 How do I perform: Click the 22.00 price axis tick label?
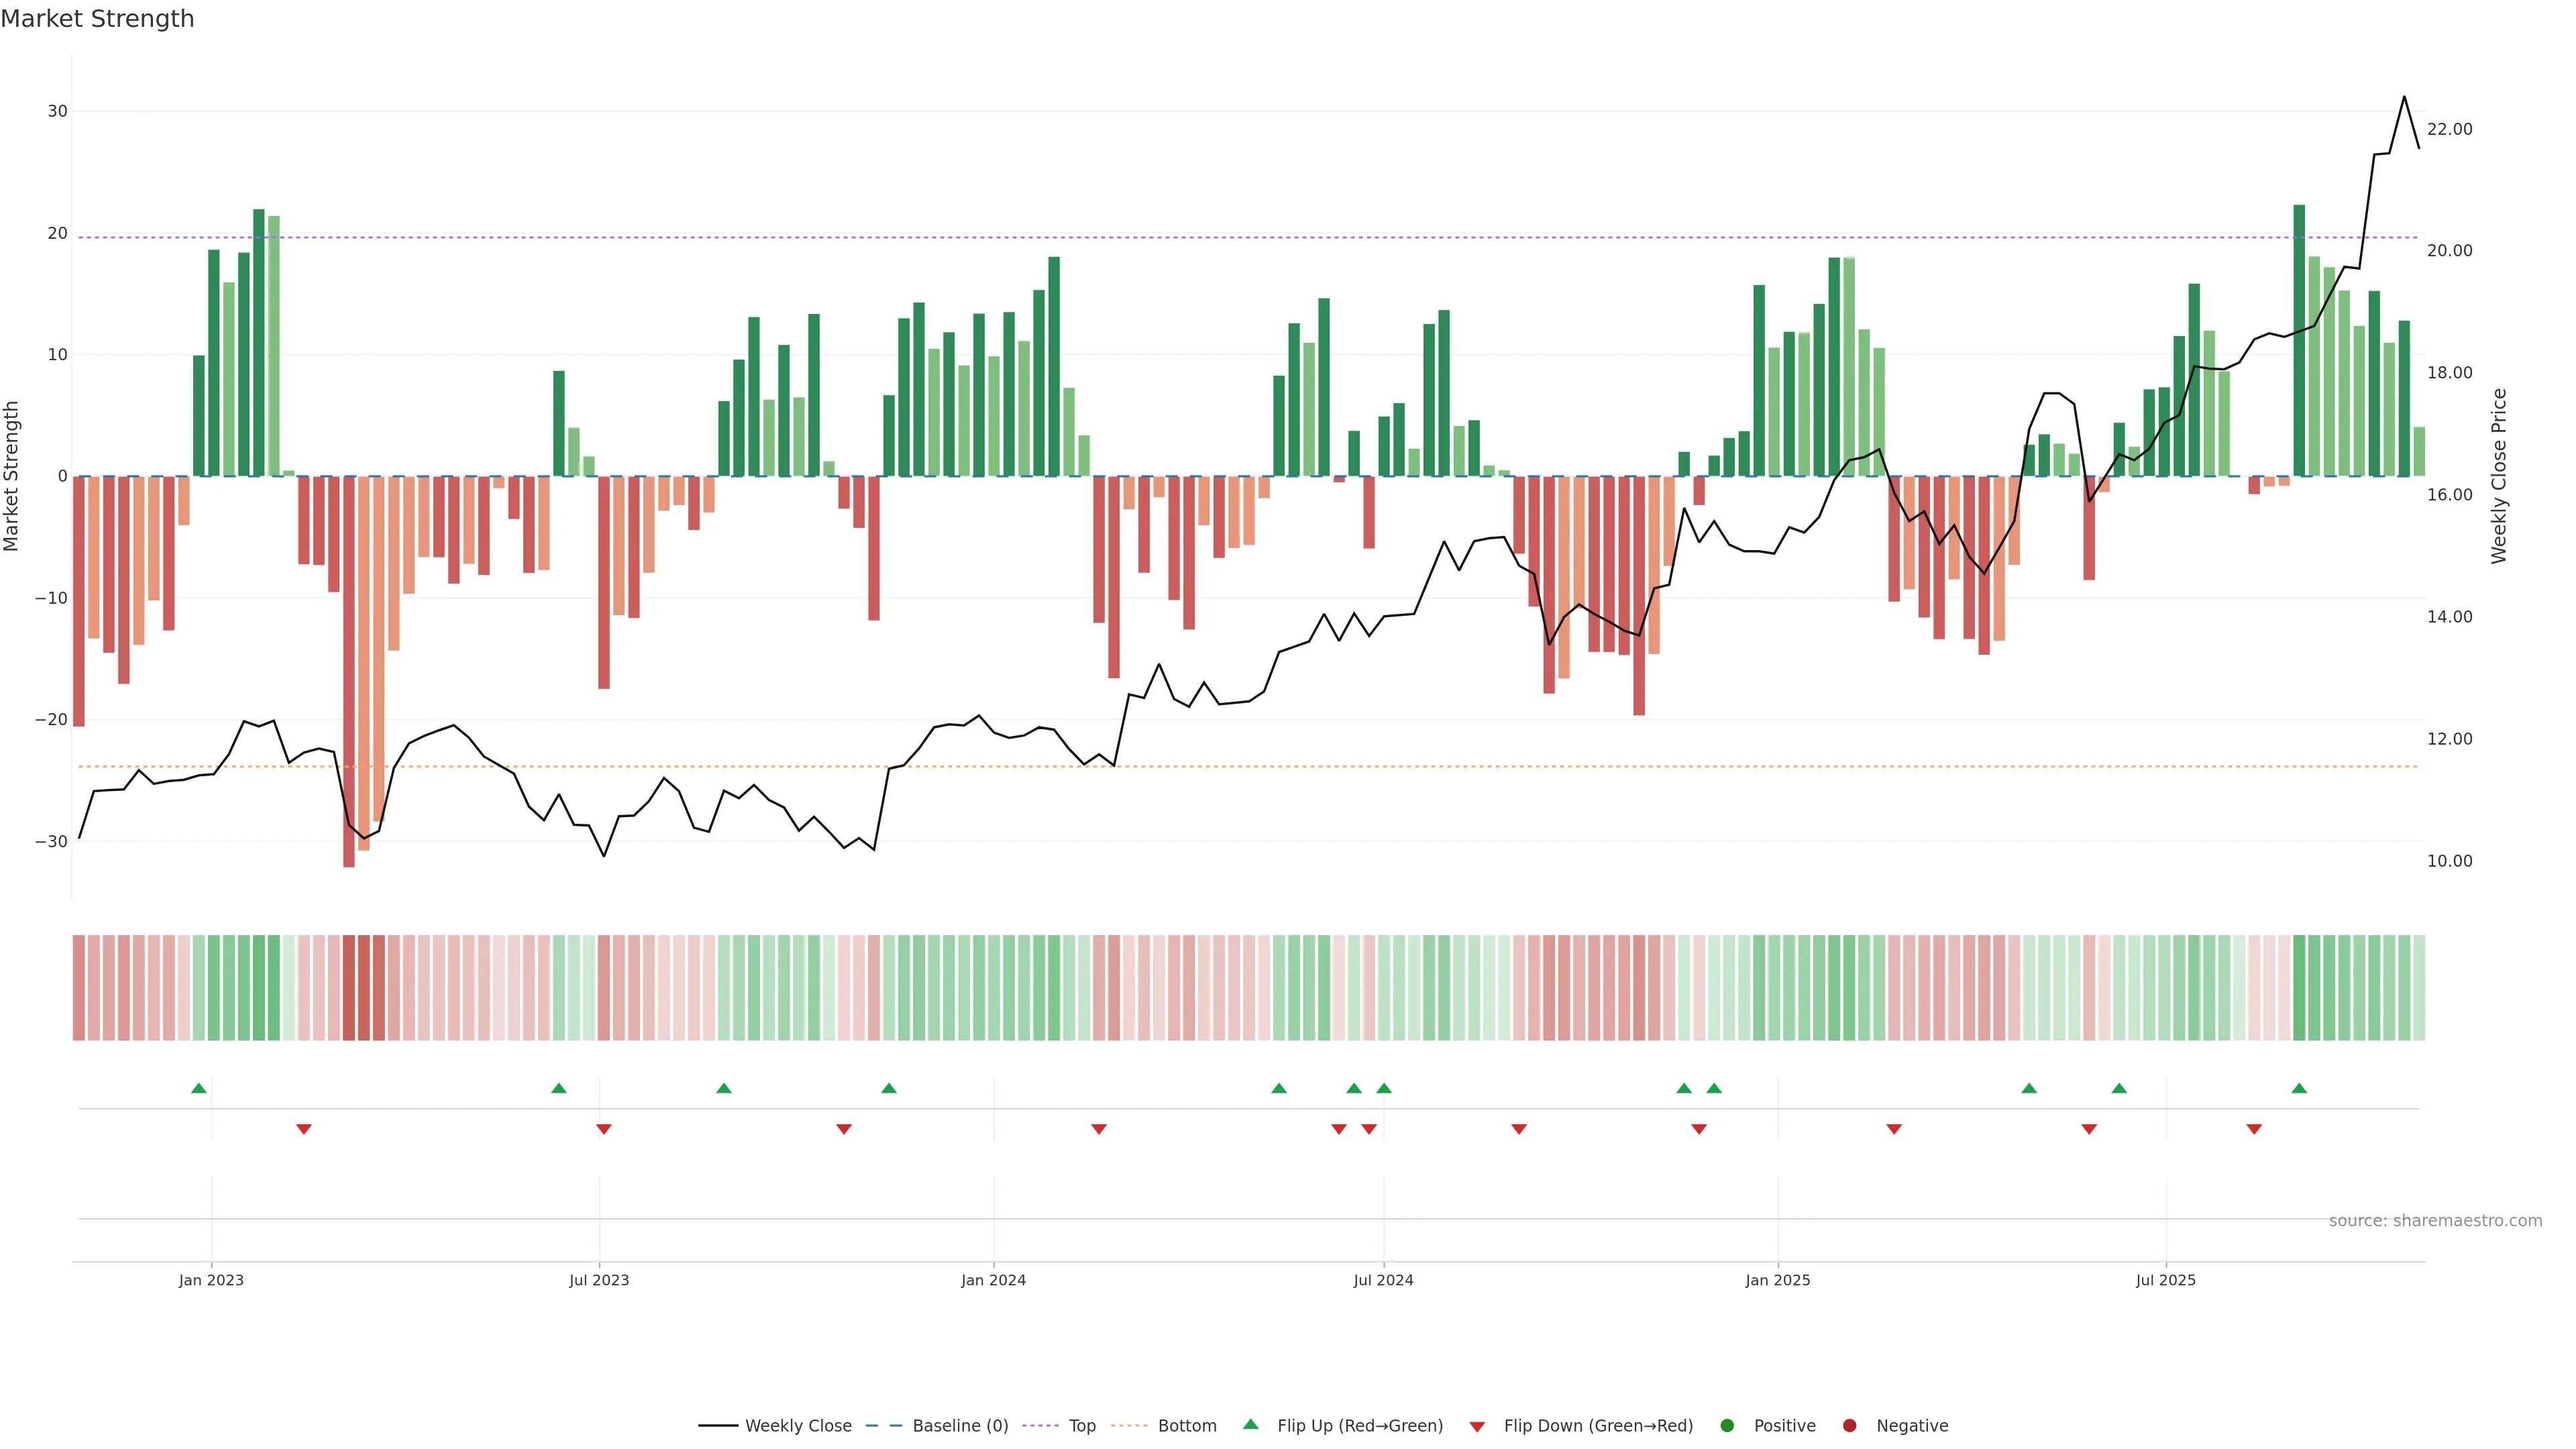(x=2449, y=129)
